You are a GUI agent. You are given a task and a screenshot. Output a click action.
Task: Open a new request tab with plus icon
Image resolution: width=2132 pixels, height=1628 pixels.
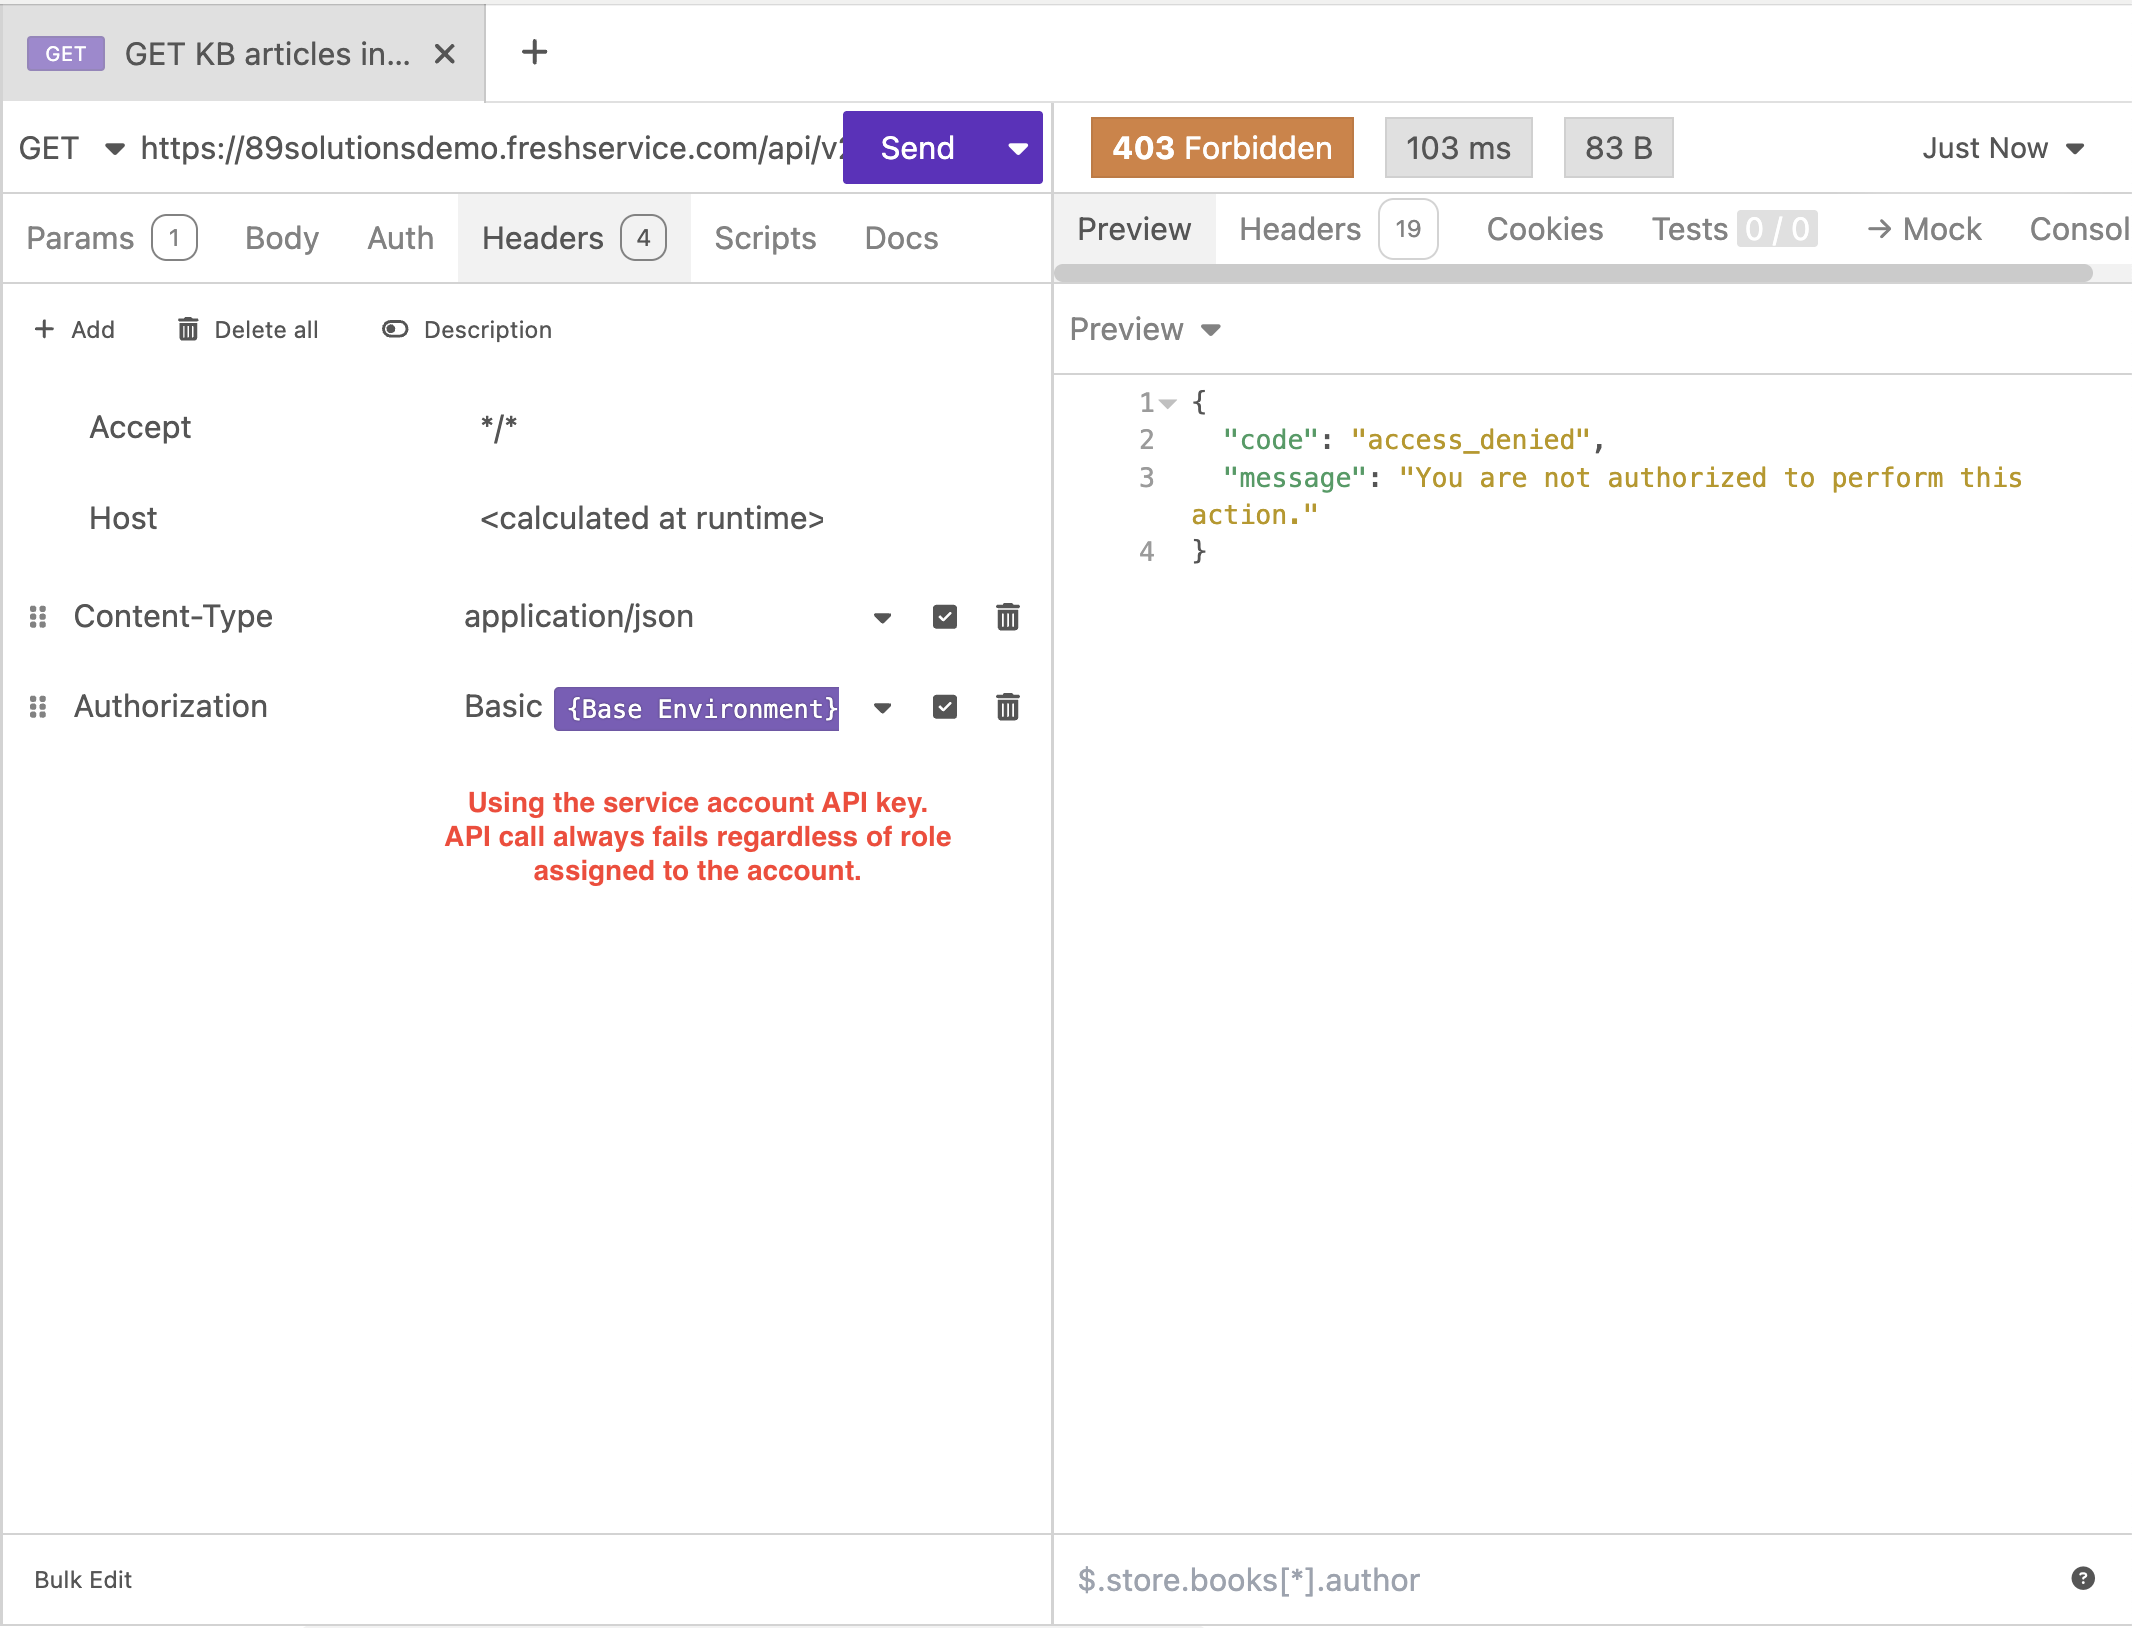535,52
